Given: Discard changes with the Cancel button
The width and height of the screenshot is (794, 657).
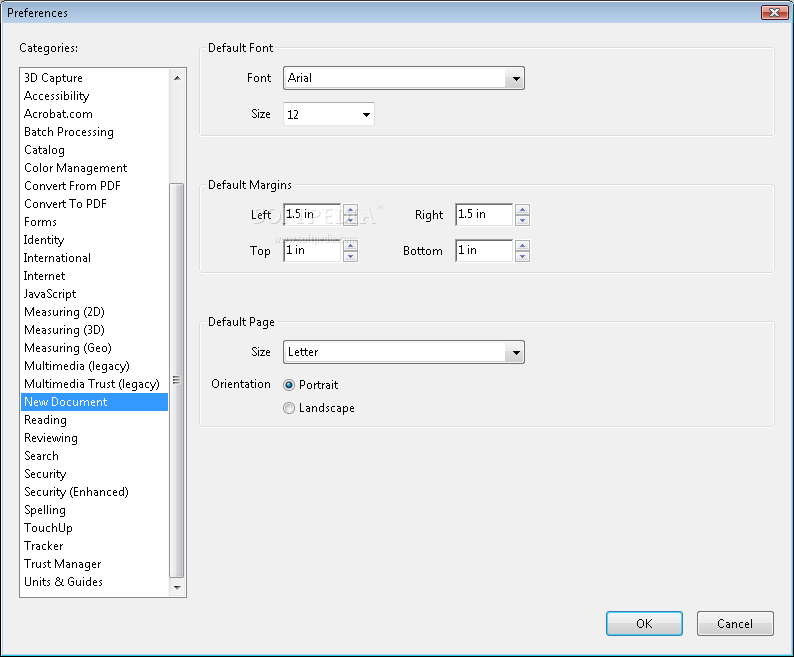Looking at the screenshot, I should [x=735, y=624].
